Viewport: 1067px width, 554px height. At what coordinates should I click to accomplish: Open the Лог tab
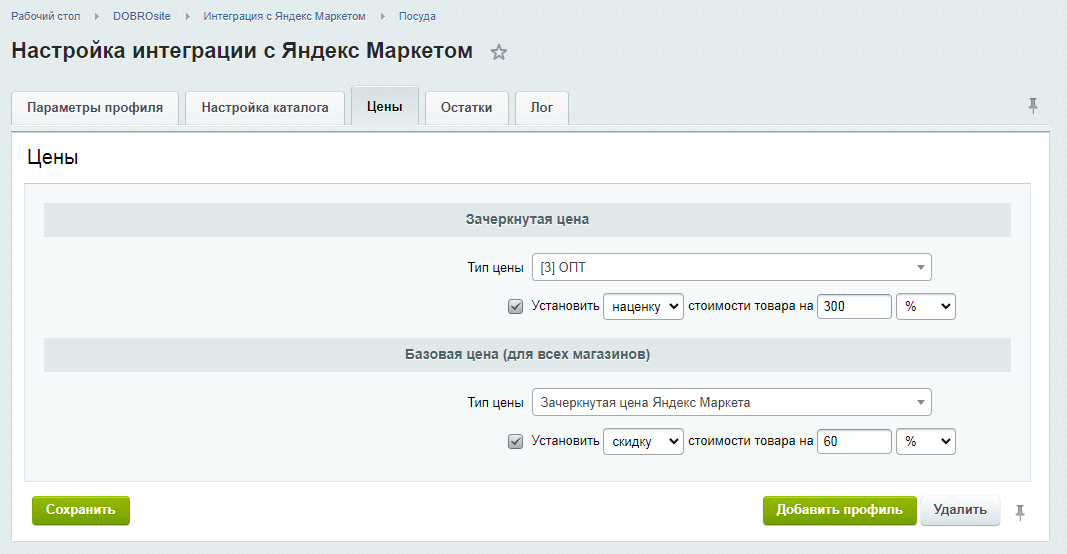542,108
